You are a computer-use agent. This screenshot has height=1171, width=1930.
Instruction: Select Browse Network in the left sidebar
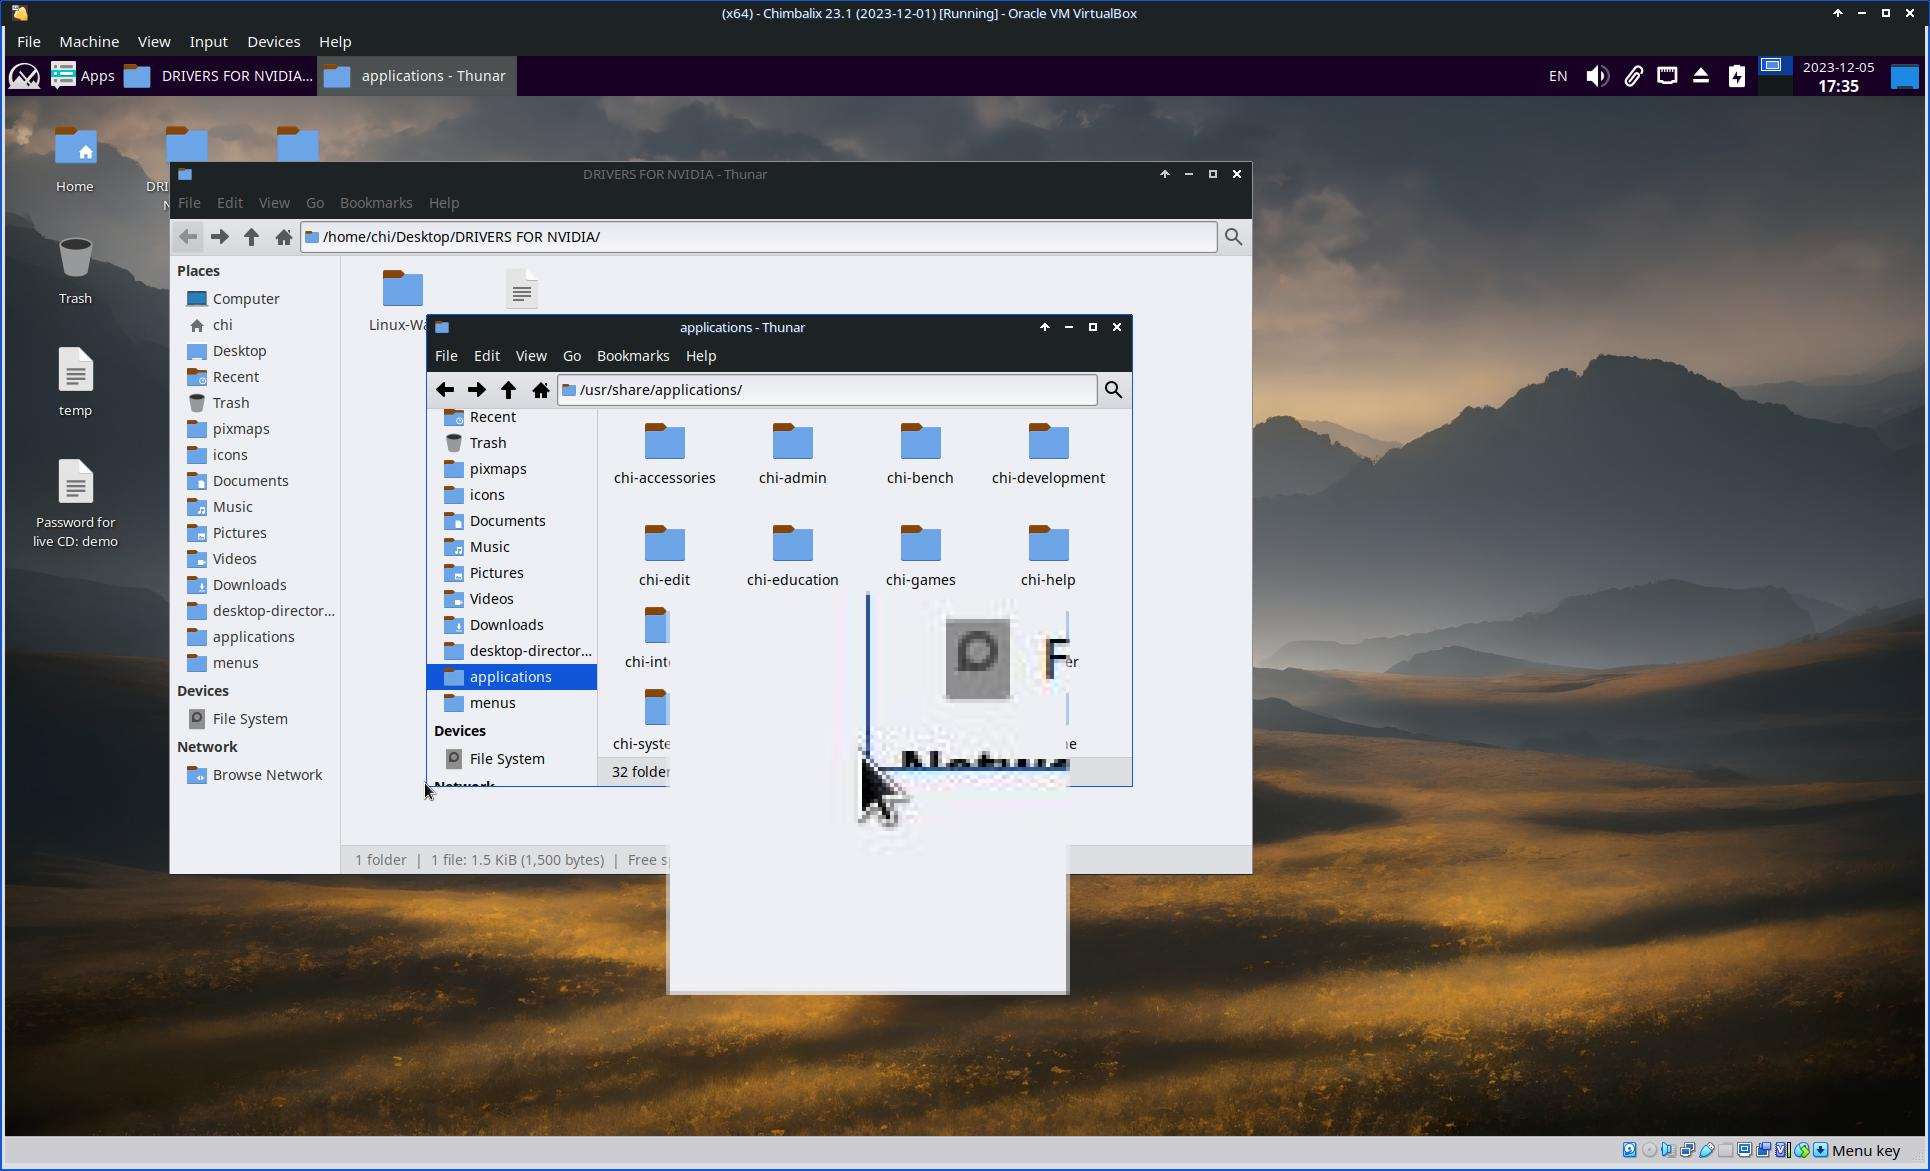[267, 775]
